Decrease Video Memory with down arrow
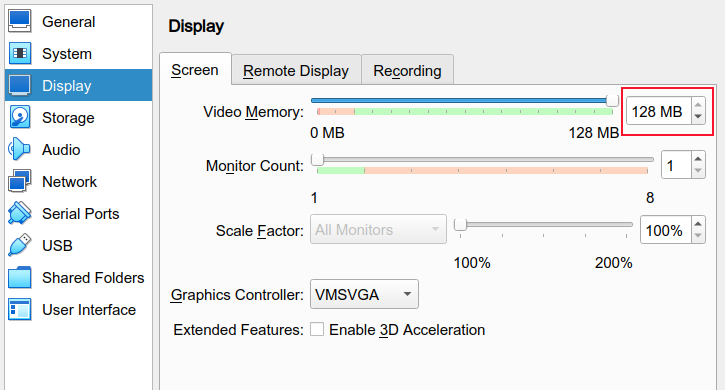Image resolution: width=725 pixels, height=390 pixels. coord(698,117)
